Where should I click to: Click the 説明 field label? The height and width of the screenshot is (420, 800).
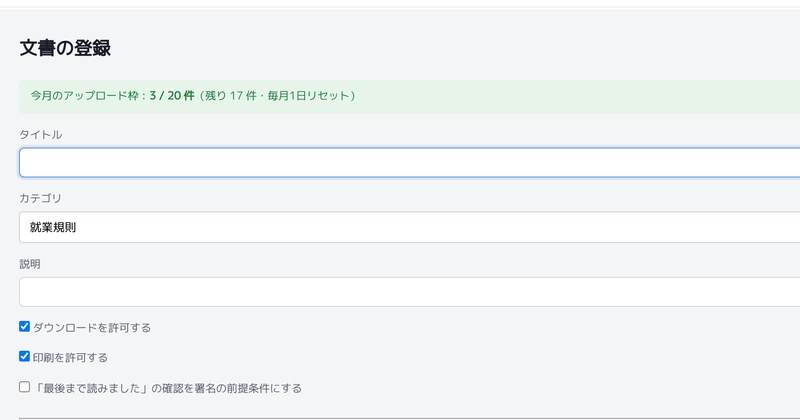point(30,264)
